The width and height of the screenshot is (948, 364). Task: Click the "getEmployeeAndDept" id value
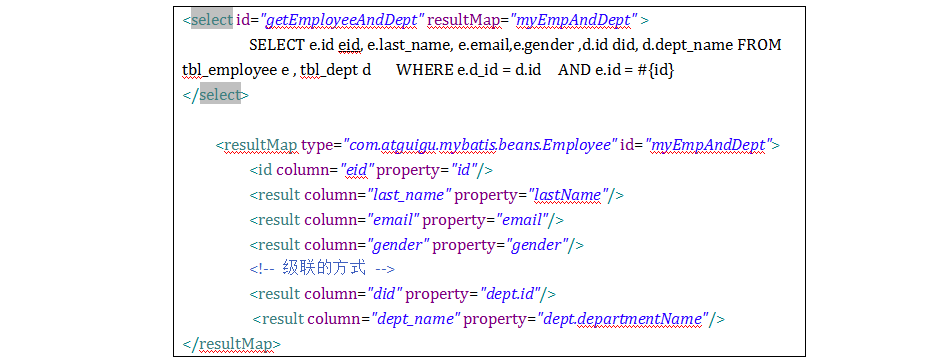coord(342,20)
